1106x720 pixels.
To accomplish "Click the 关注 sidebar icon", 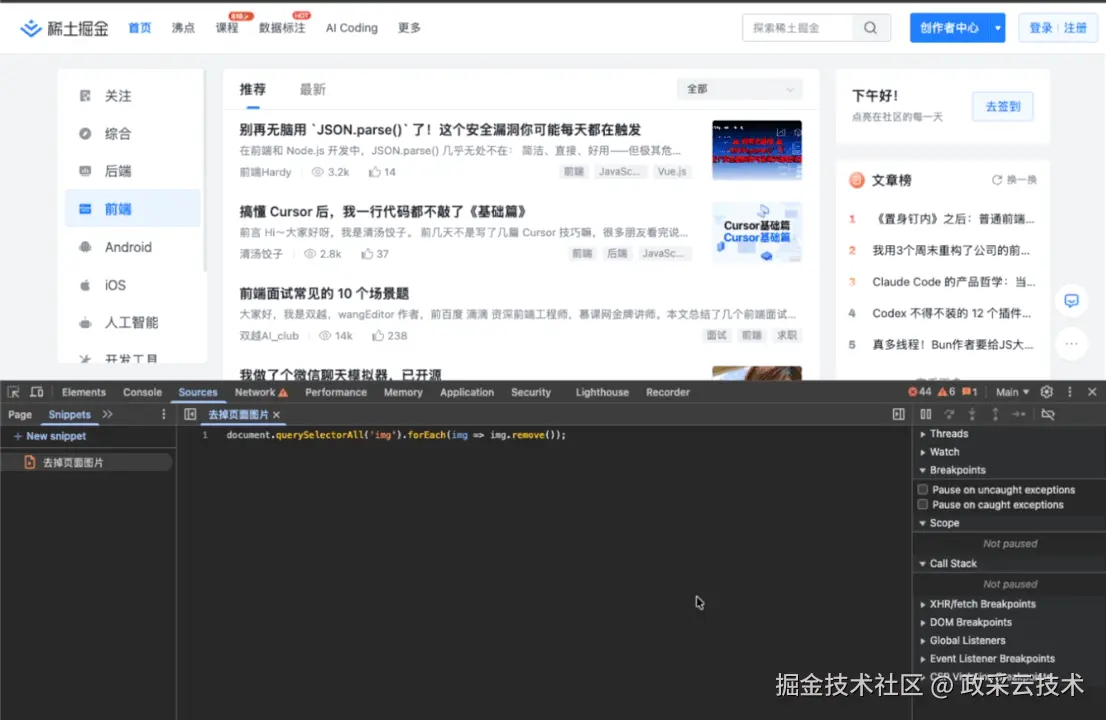I will tap(85, 96).
